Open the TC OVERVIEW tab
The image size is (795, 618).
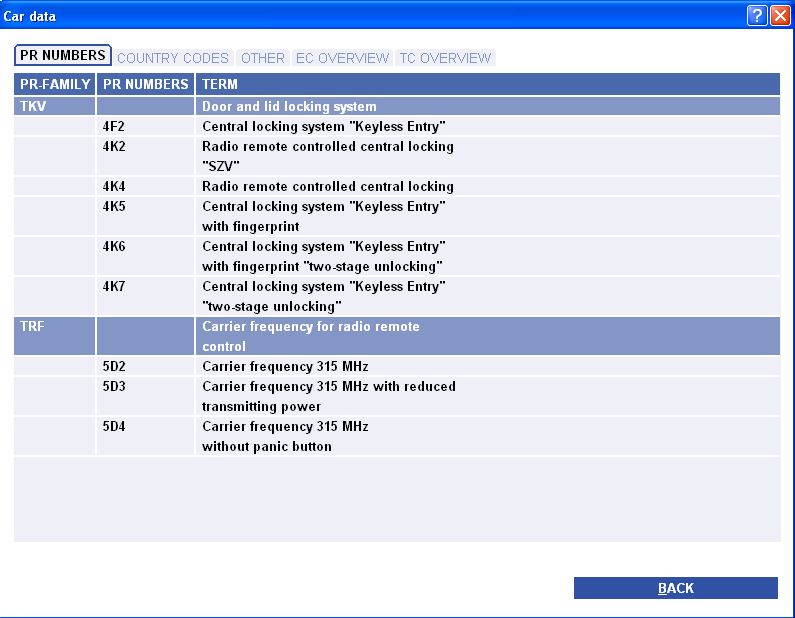pyautogui.click(x=445, y=58)
